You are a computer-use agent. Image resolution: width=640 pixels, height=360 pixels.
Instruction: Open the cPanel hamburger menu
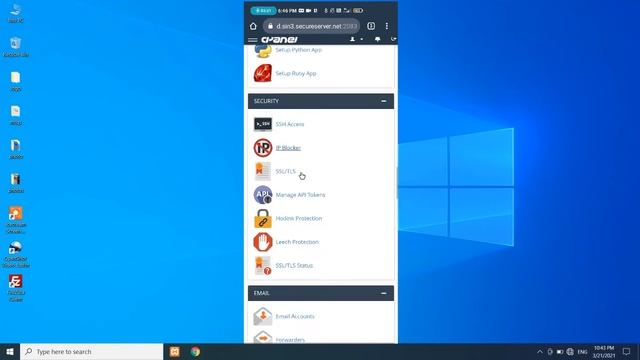pos(253,40)
